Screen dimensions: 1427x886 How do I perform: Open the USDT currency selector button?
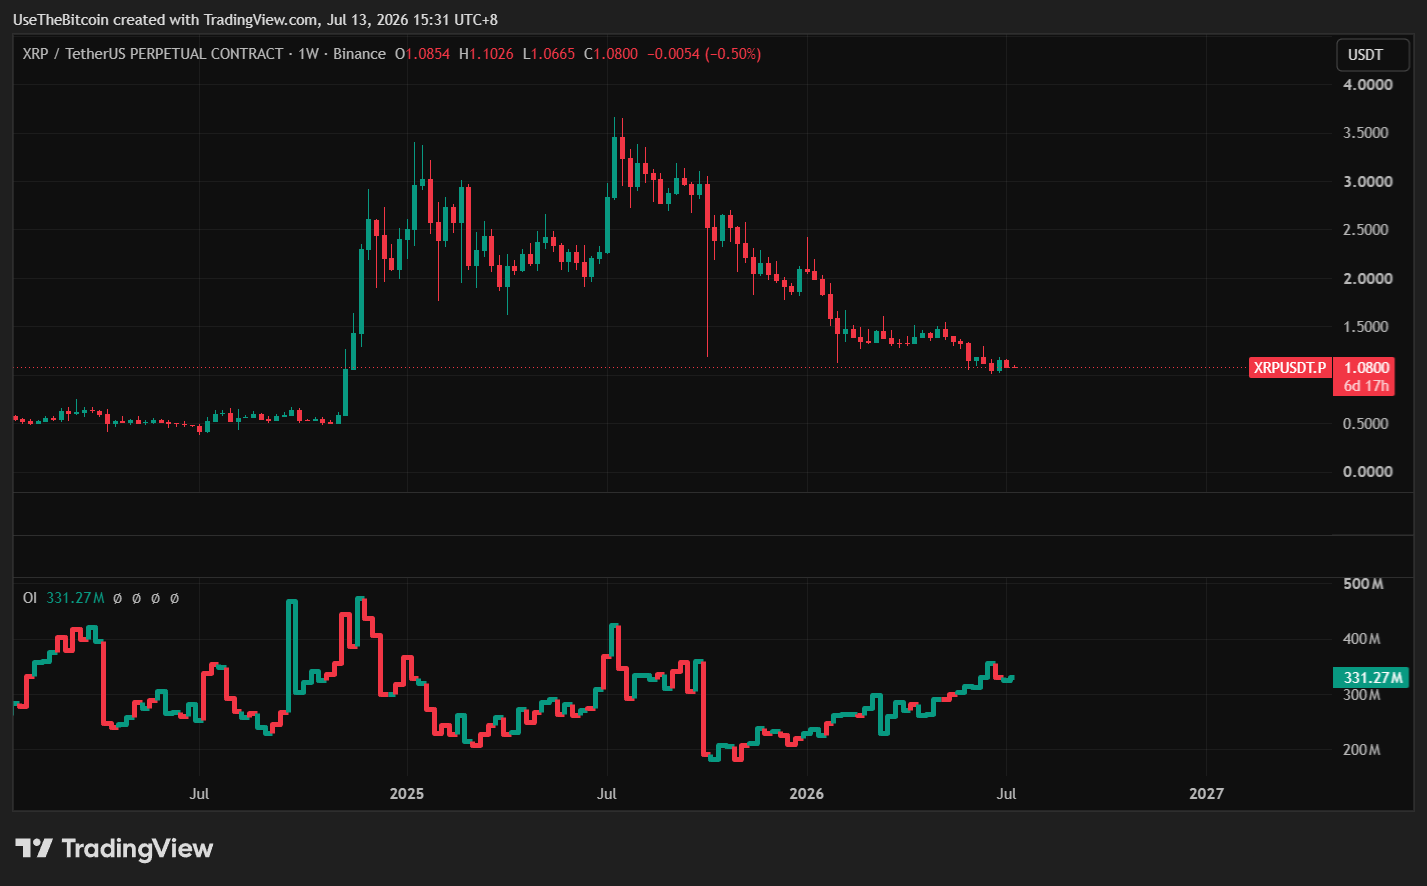coord(1372,55)
